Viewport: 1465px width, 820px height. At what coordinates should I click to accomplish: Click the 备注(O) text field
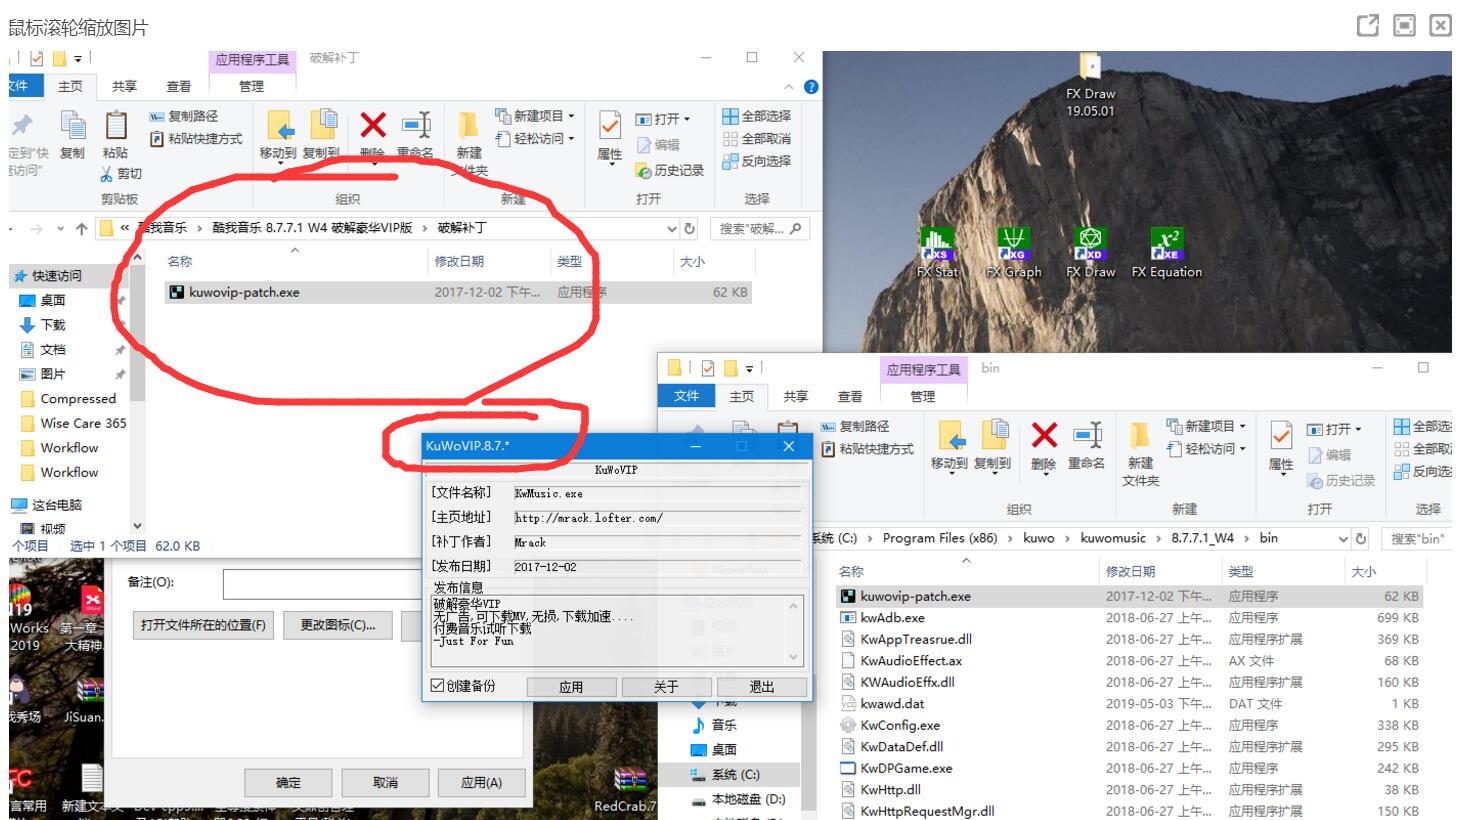pyautogui.click(x=324, y=583)
